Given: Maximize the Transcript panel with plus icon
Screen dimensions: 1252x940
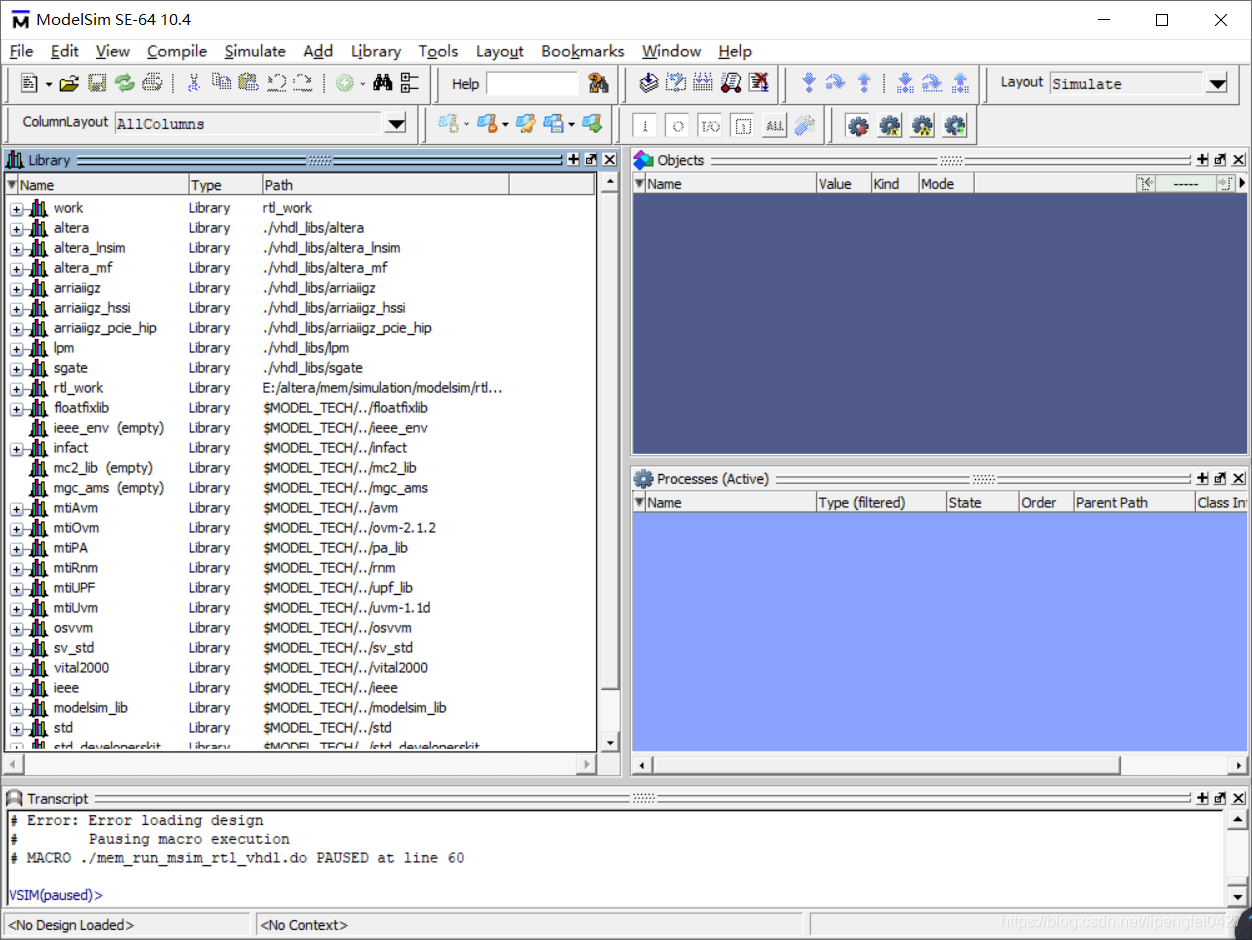Looking at the screenshot, I should coord(1203,799).
